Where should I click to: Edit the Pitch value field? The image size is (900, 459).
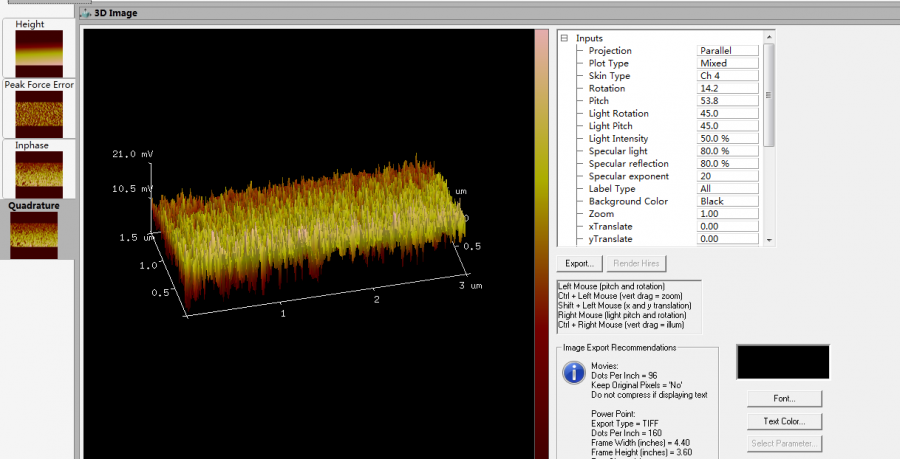pyautogui.click(x=727, y=101)
